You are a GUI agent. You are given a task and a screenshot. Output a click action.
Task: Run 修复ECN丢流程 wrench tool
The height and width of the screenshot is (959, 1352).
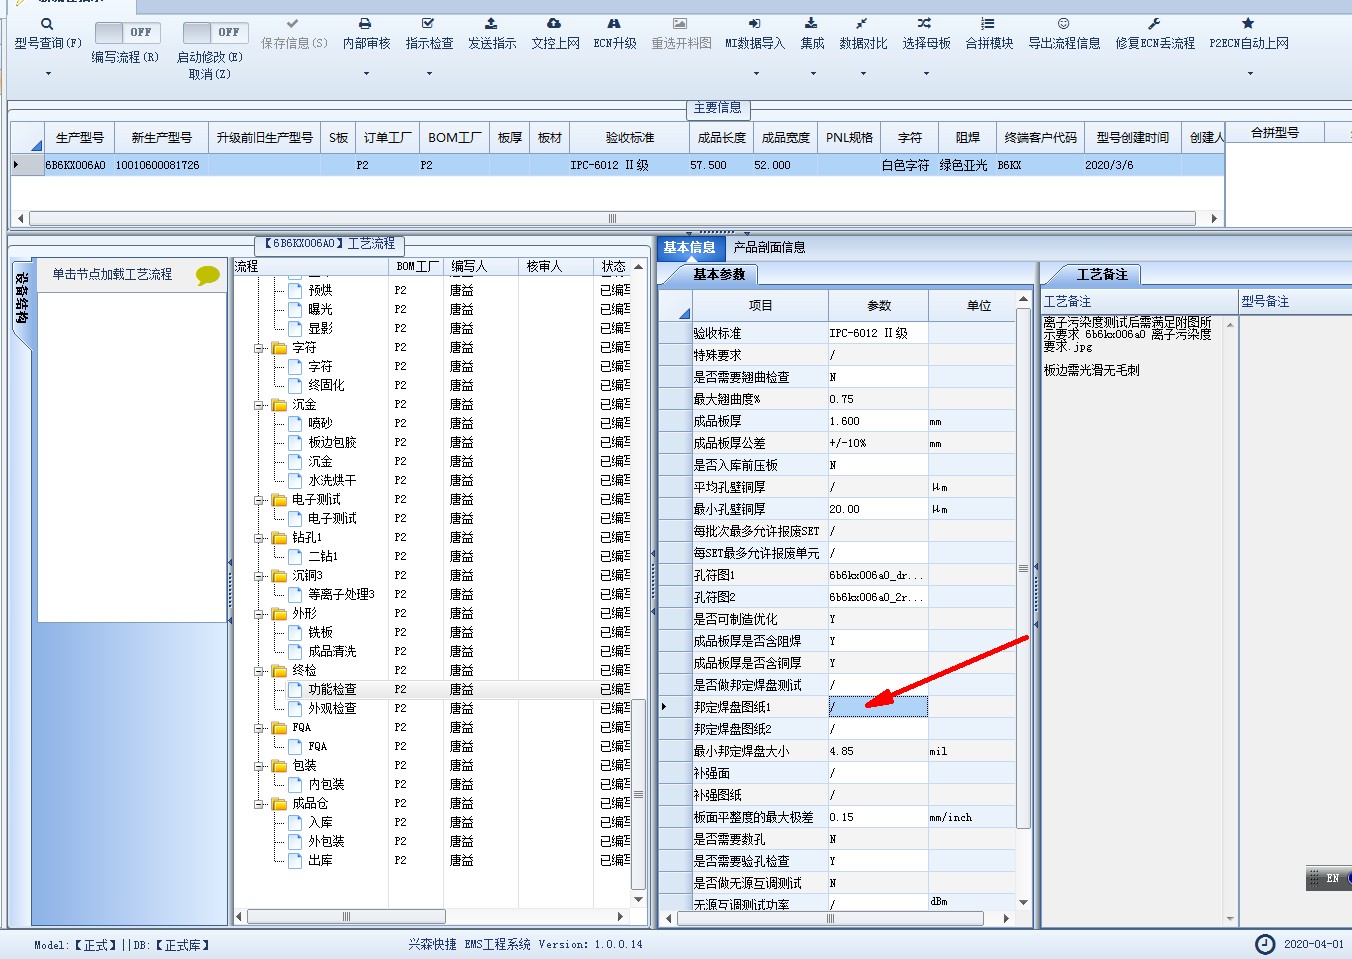pos(1154,23)
